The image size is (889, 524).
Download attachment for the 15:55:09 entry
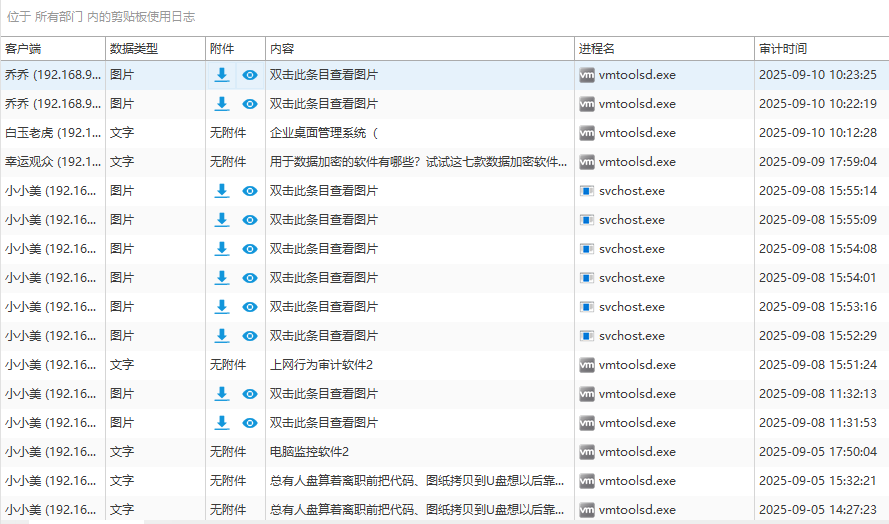(222, 220)
